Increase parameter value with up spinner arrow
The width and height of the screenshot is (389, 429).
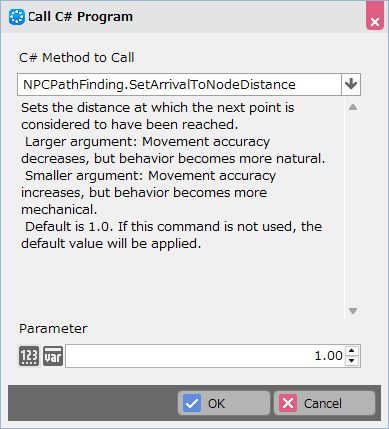352,351
